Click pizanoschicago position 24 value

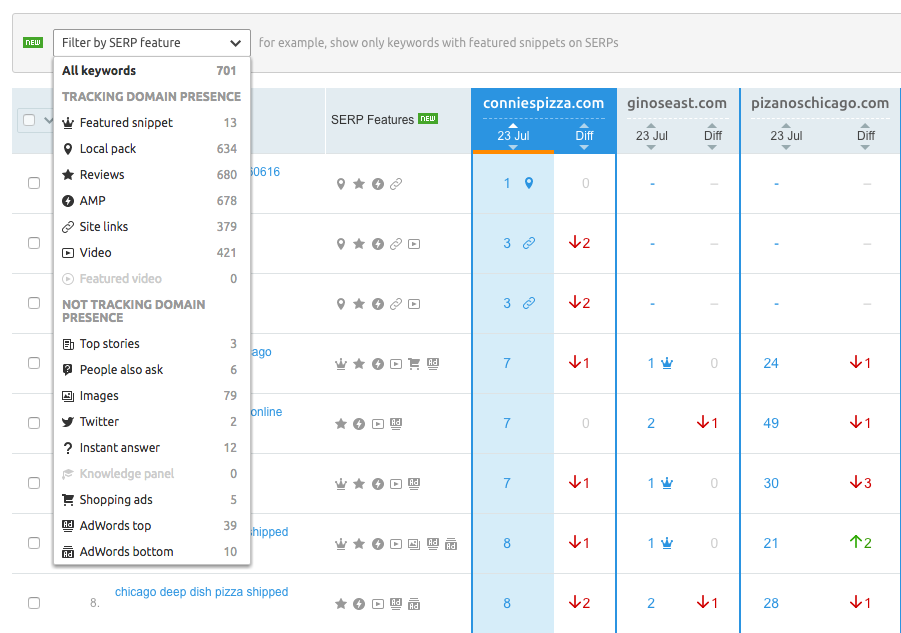771,363
